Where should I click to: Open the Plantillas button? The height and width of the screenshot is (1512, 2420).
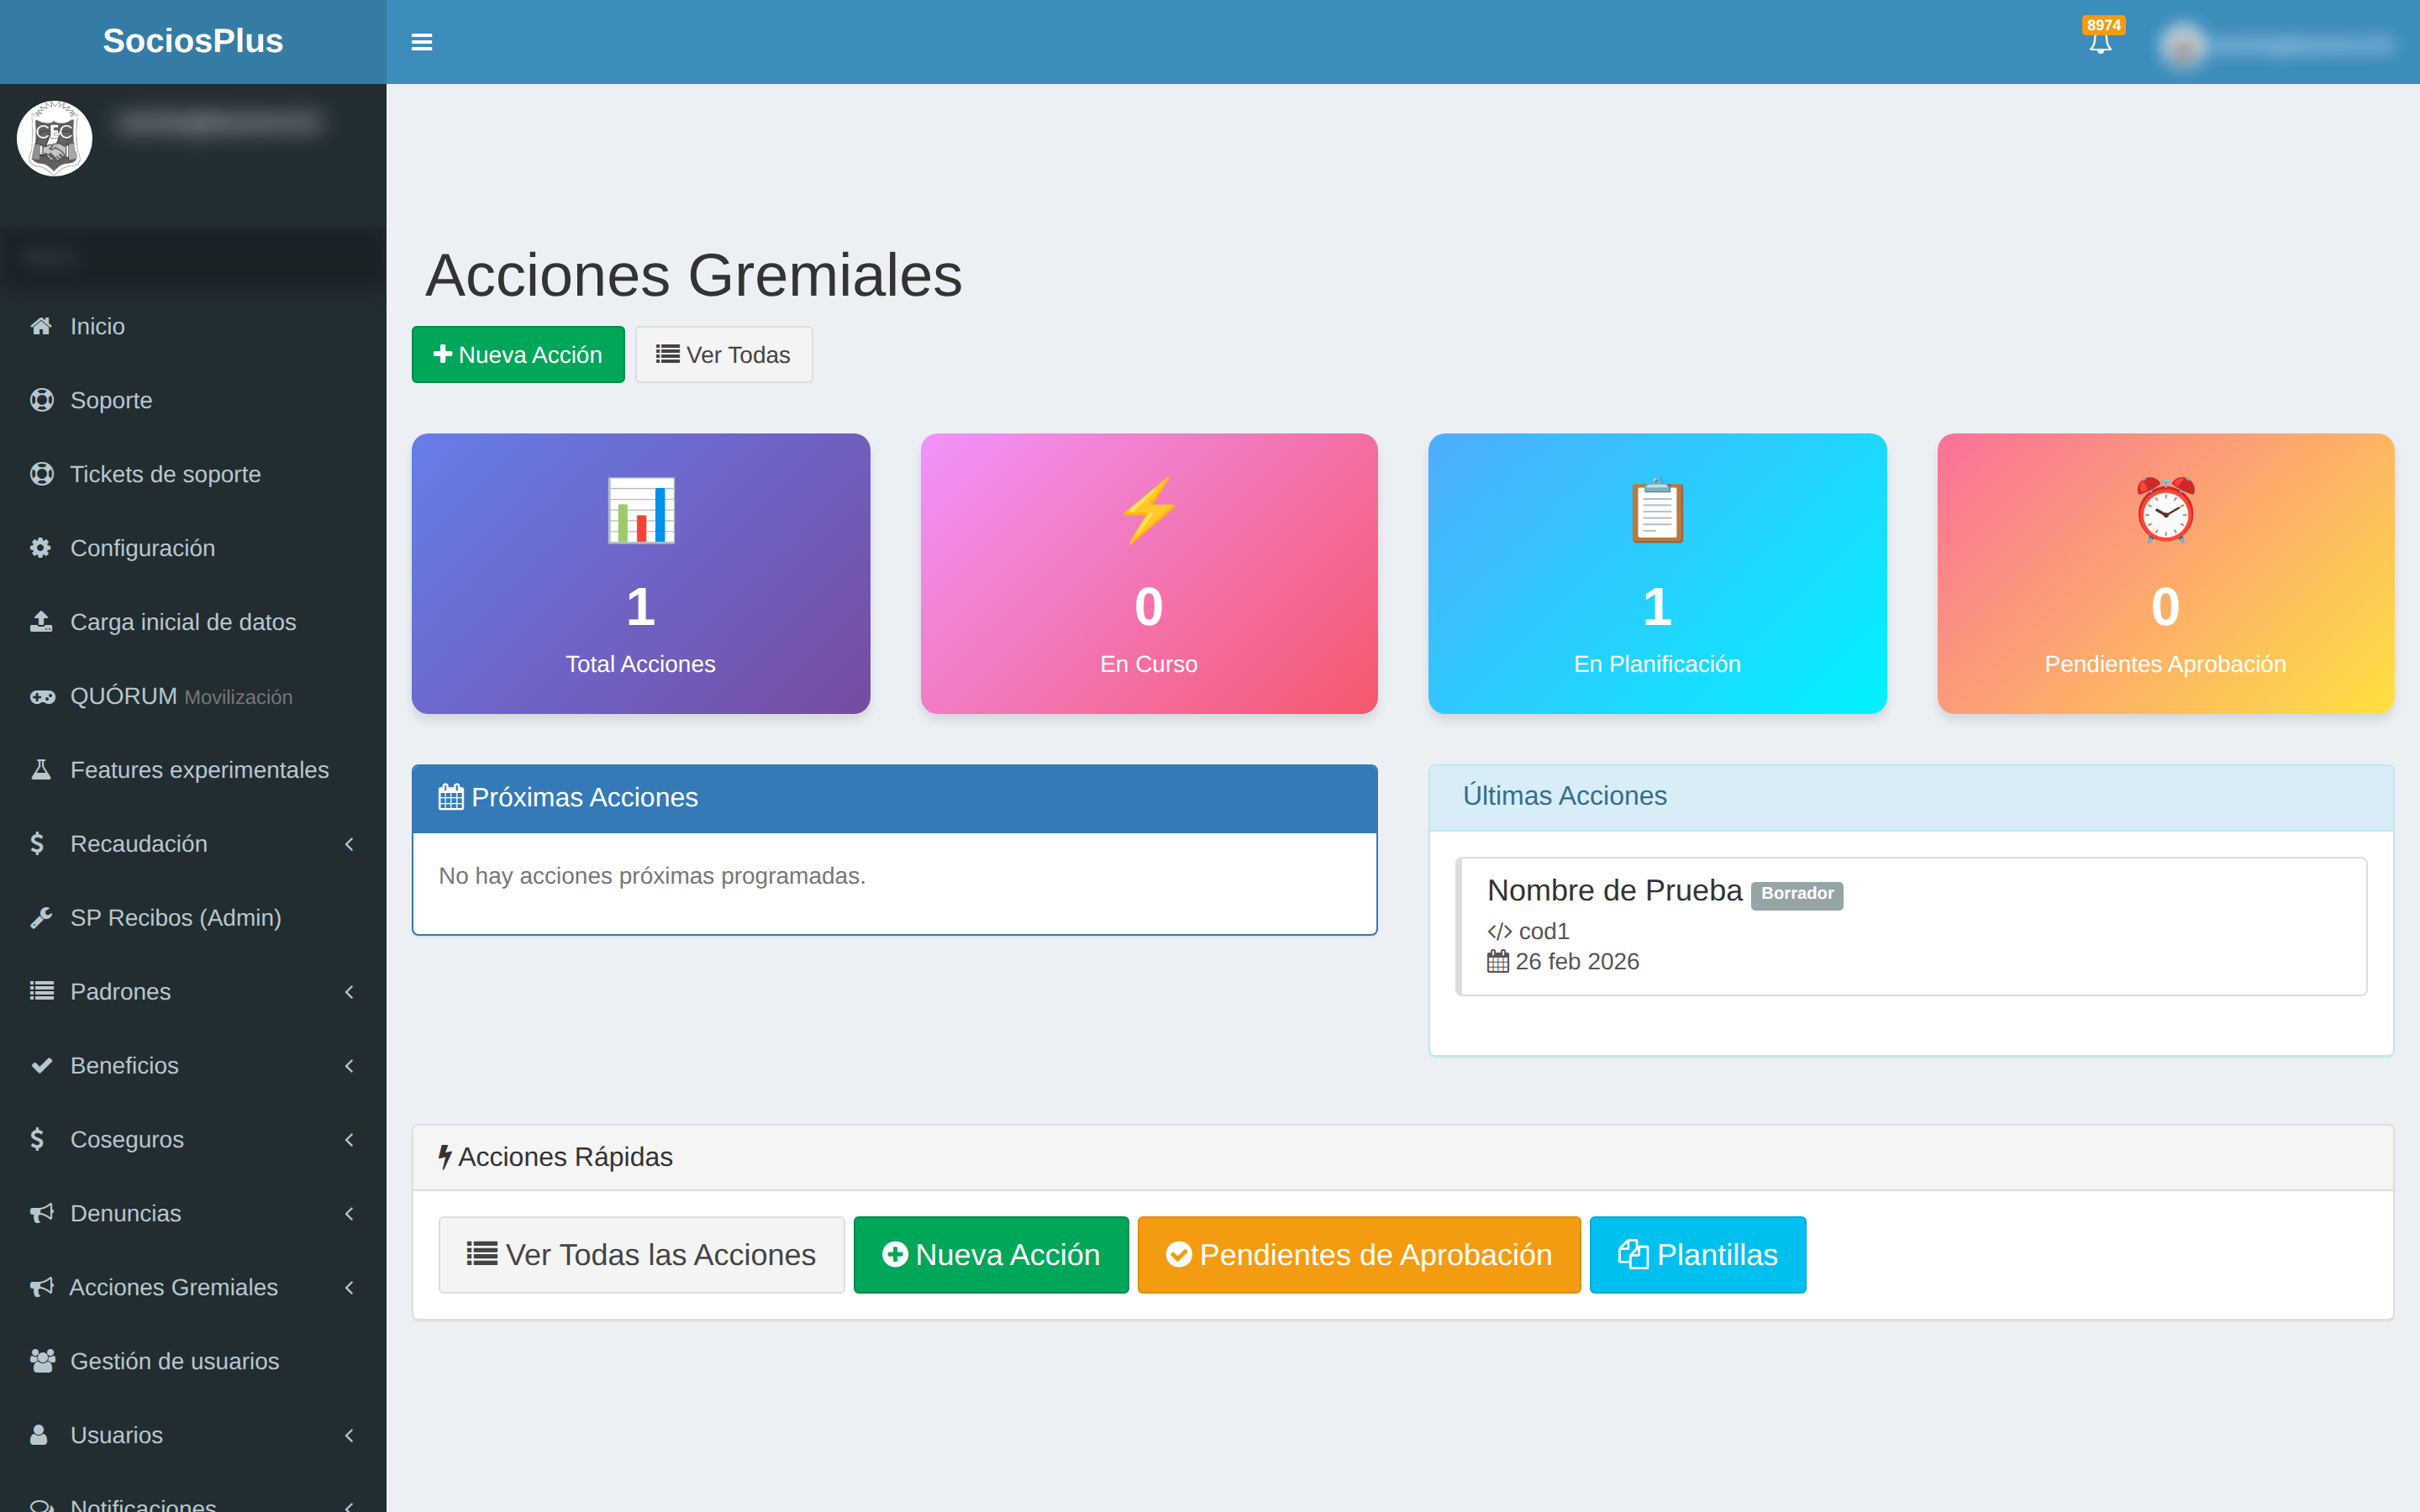click(1697, 1254)
